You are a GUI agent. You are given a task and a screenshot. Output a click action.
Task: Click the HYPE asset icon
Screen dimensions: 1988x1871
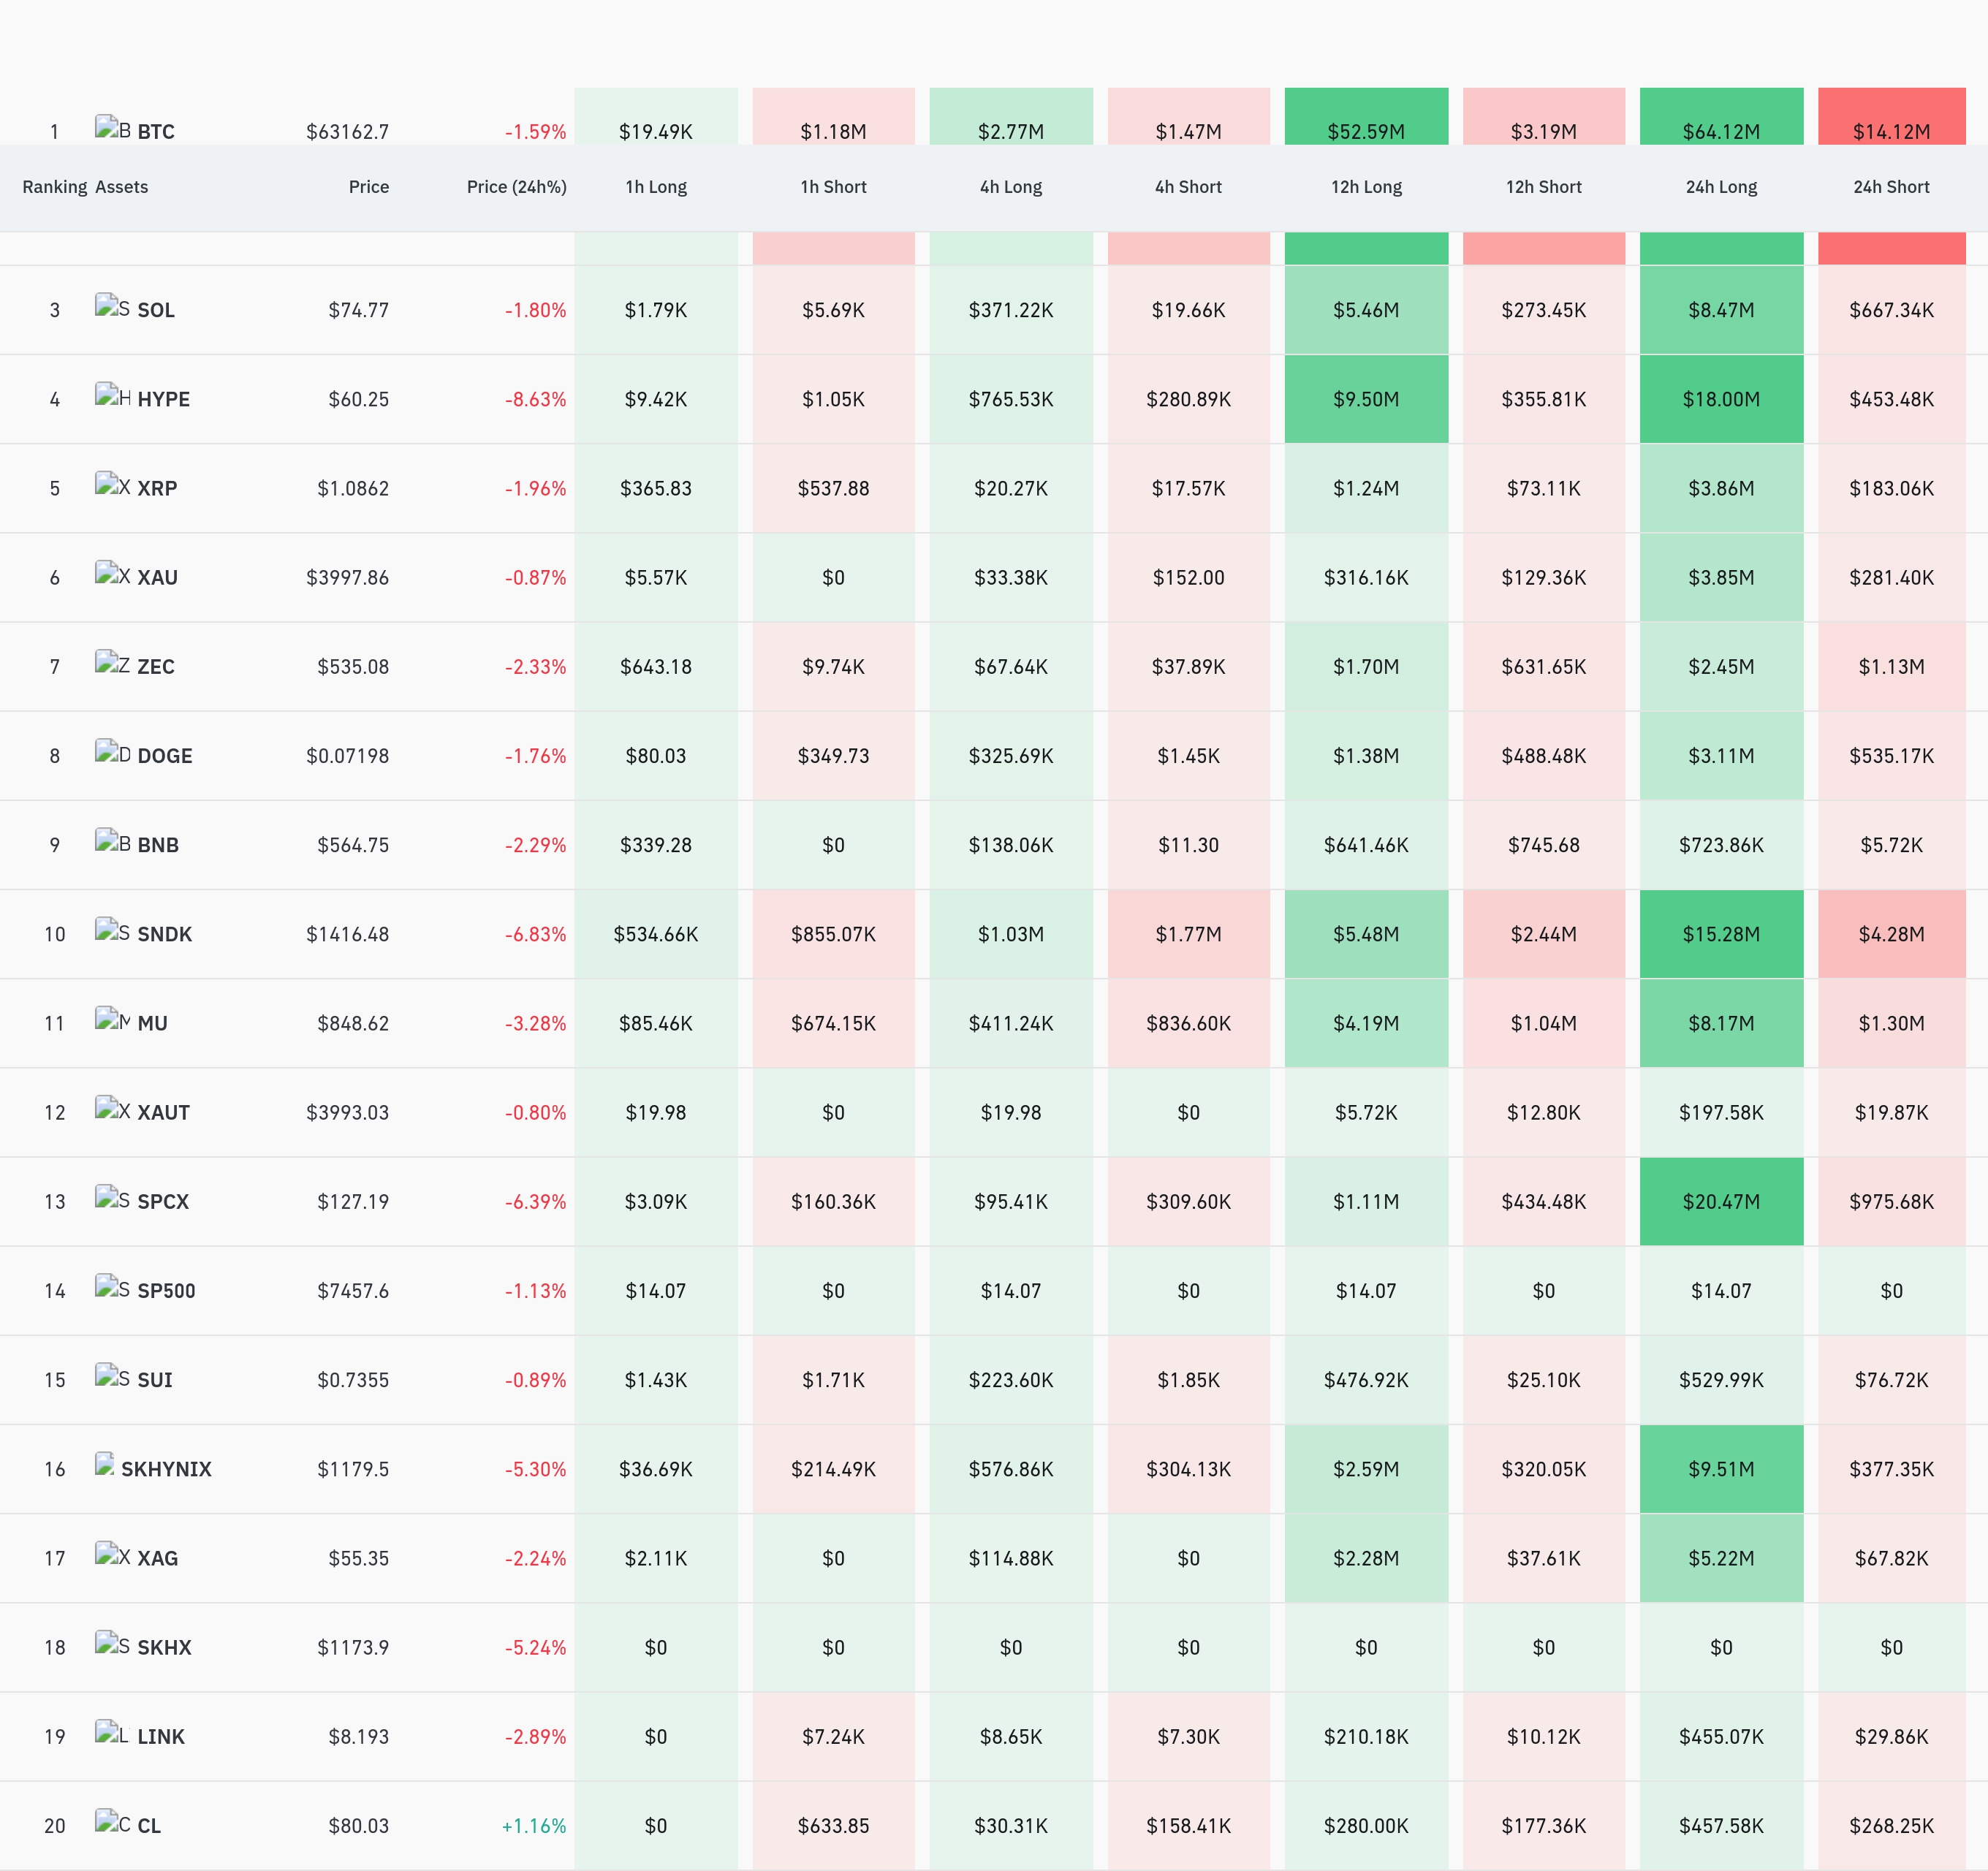113,395
